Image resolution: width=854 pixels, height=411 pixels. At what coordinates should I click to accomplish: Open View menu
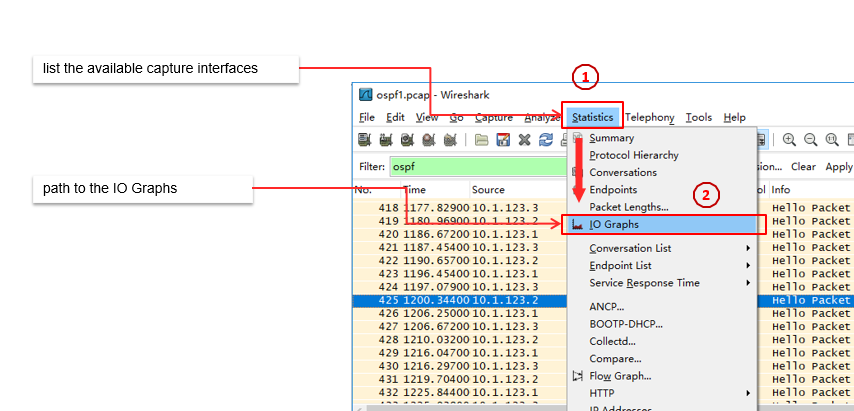(x=427, y=118)
